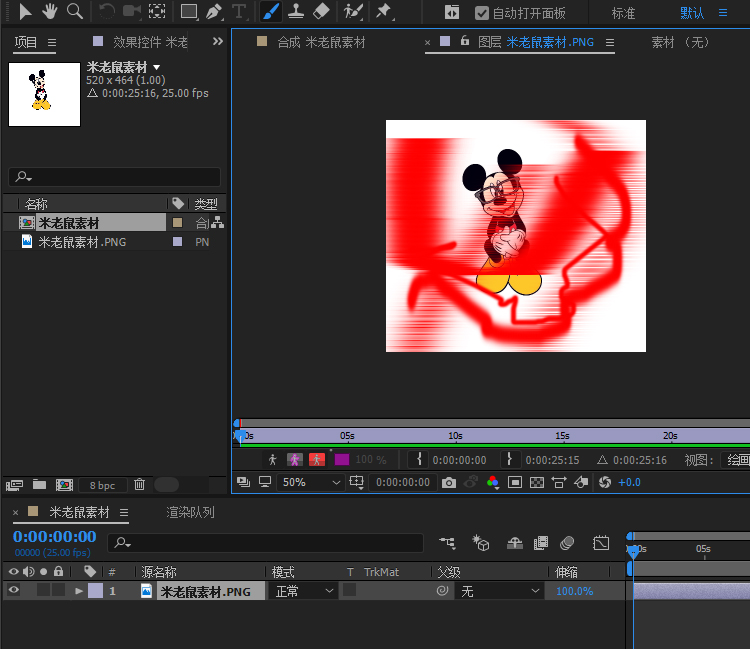Toggle the transparency grid icon
The width and height of the screenshot is (750, 649).
coord(537,483)
